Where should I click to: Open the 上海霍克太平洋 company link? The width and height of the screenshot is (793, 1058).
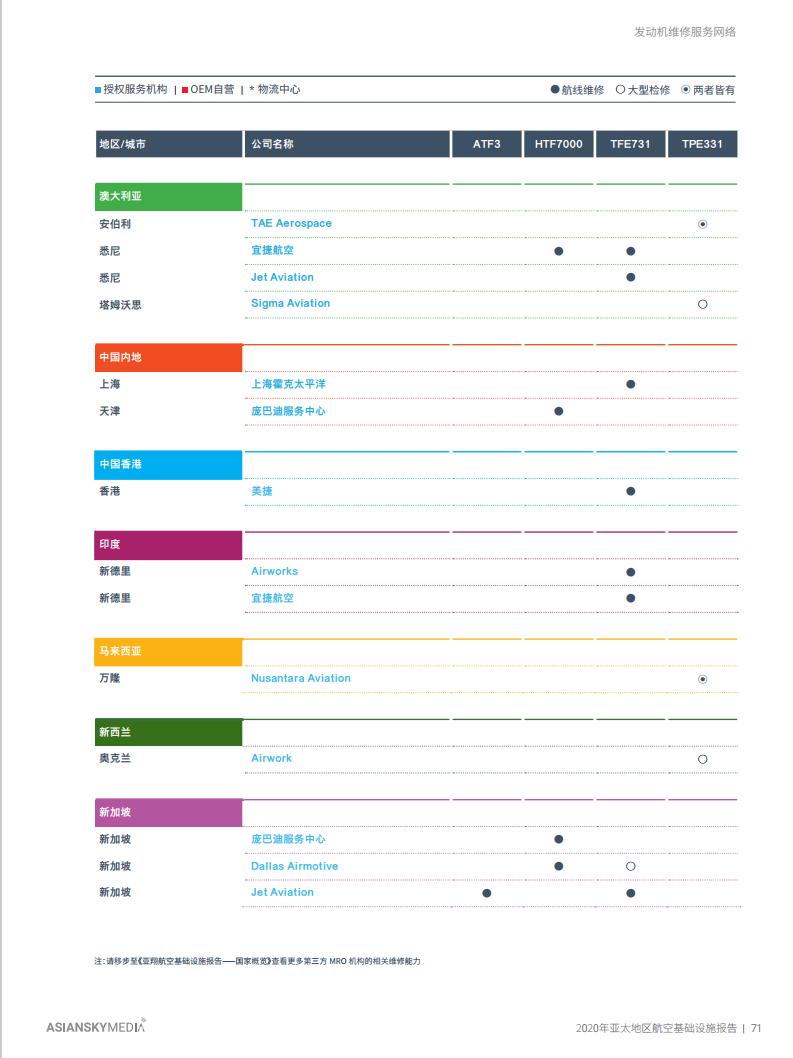288,384
